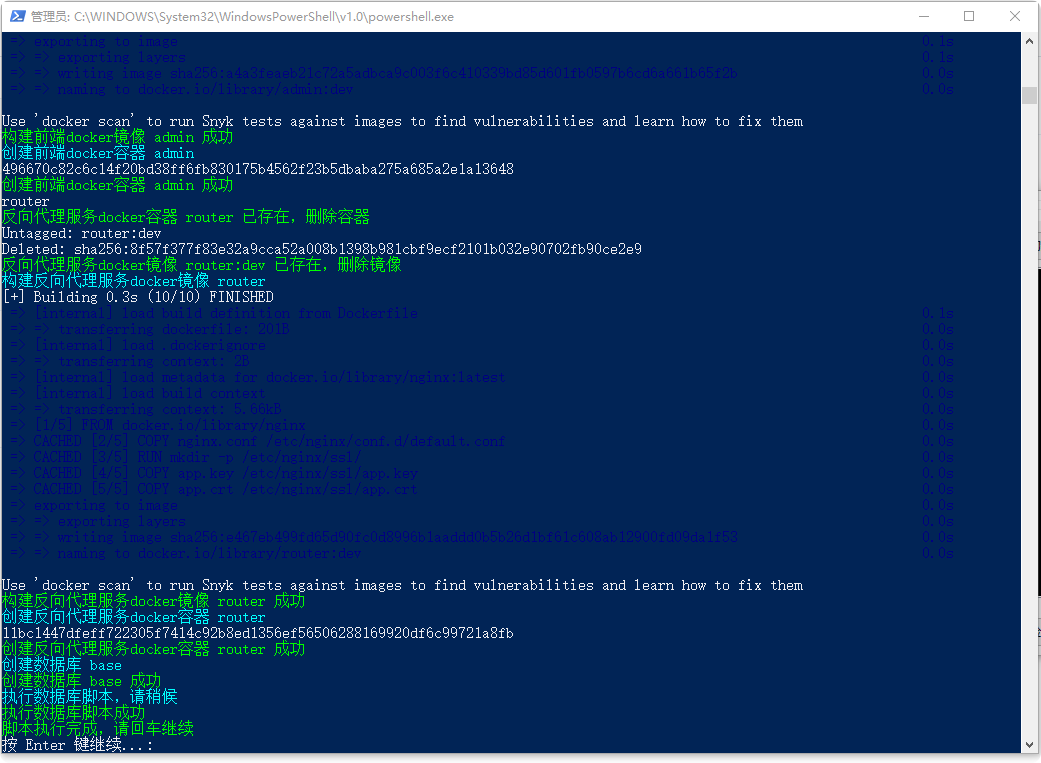This screenshot has height=763, width=1041.
Task: Click the '创建数据库 base 成功' status line
Action: (81, 681)
